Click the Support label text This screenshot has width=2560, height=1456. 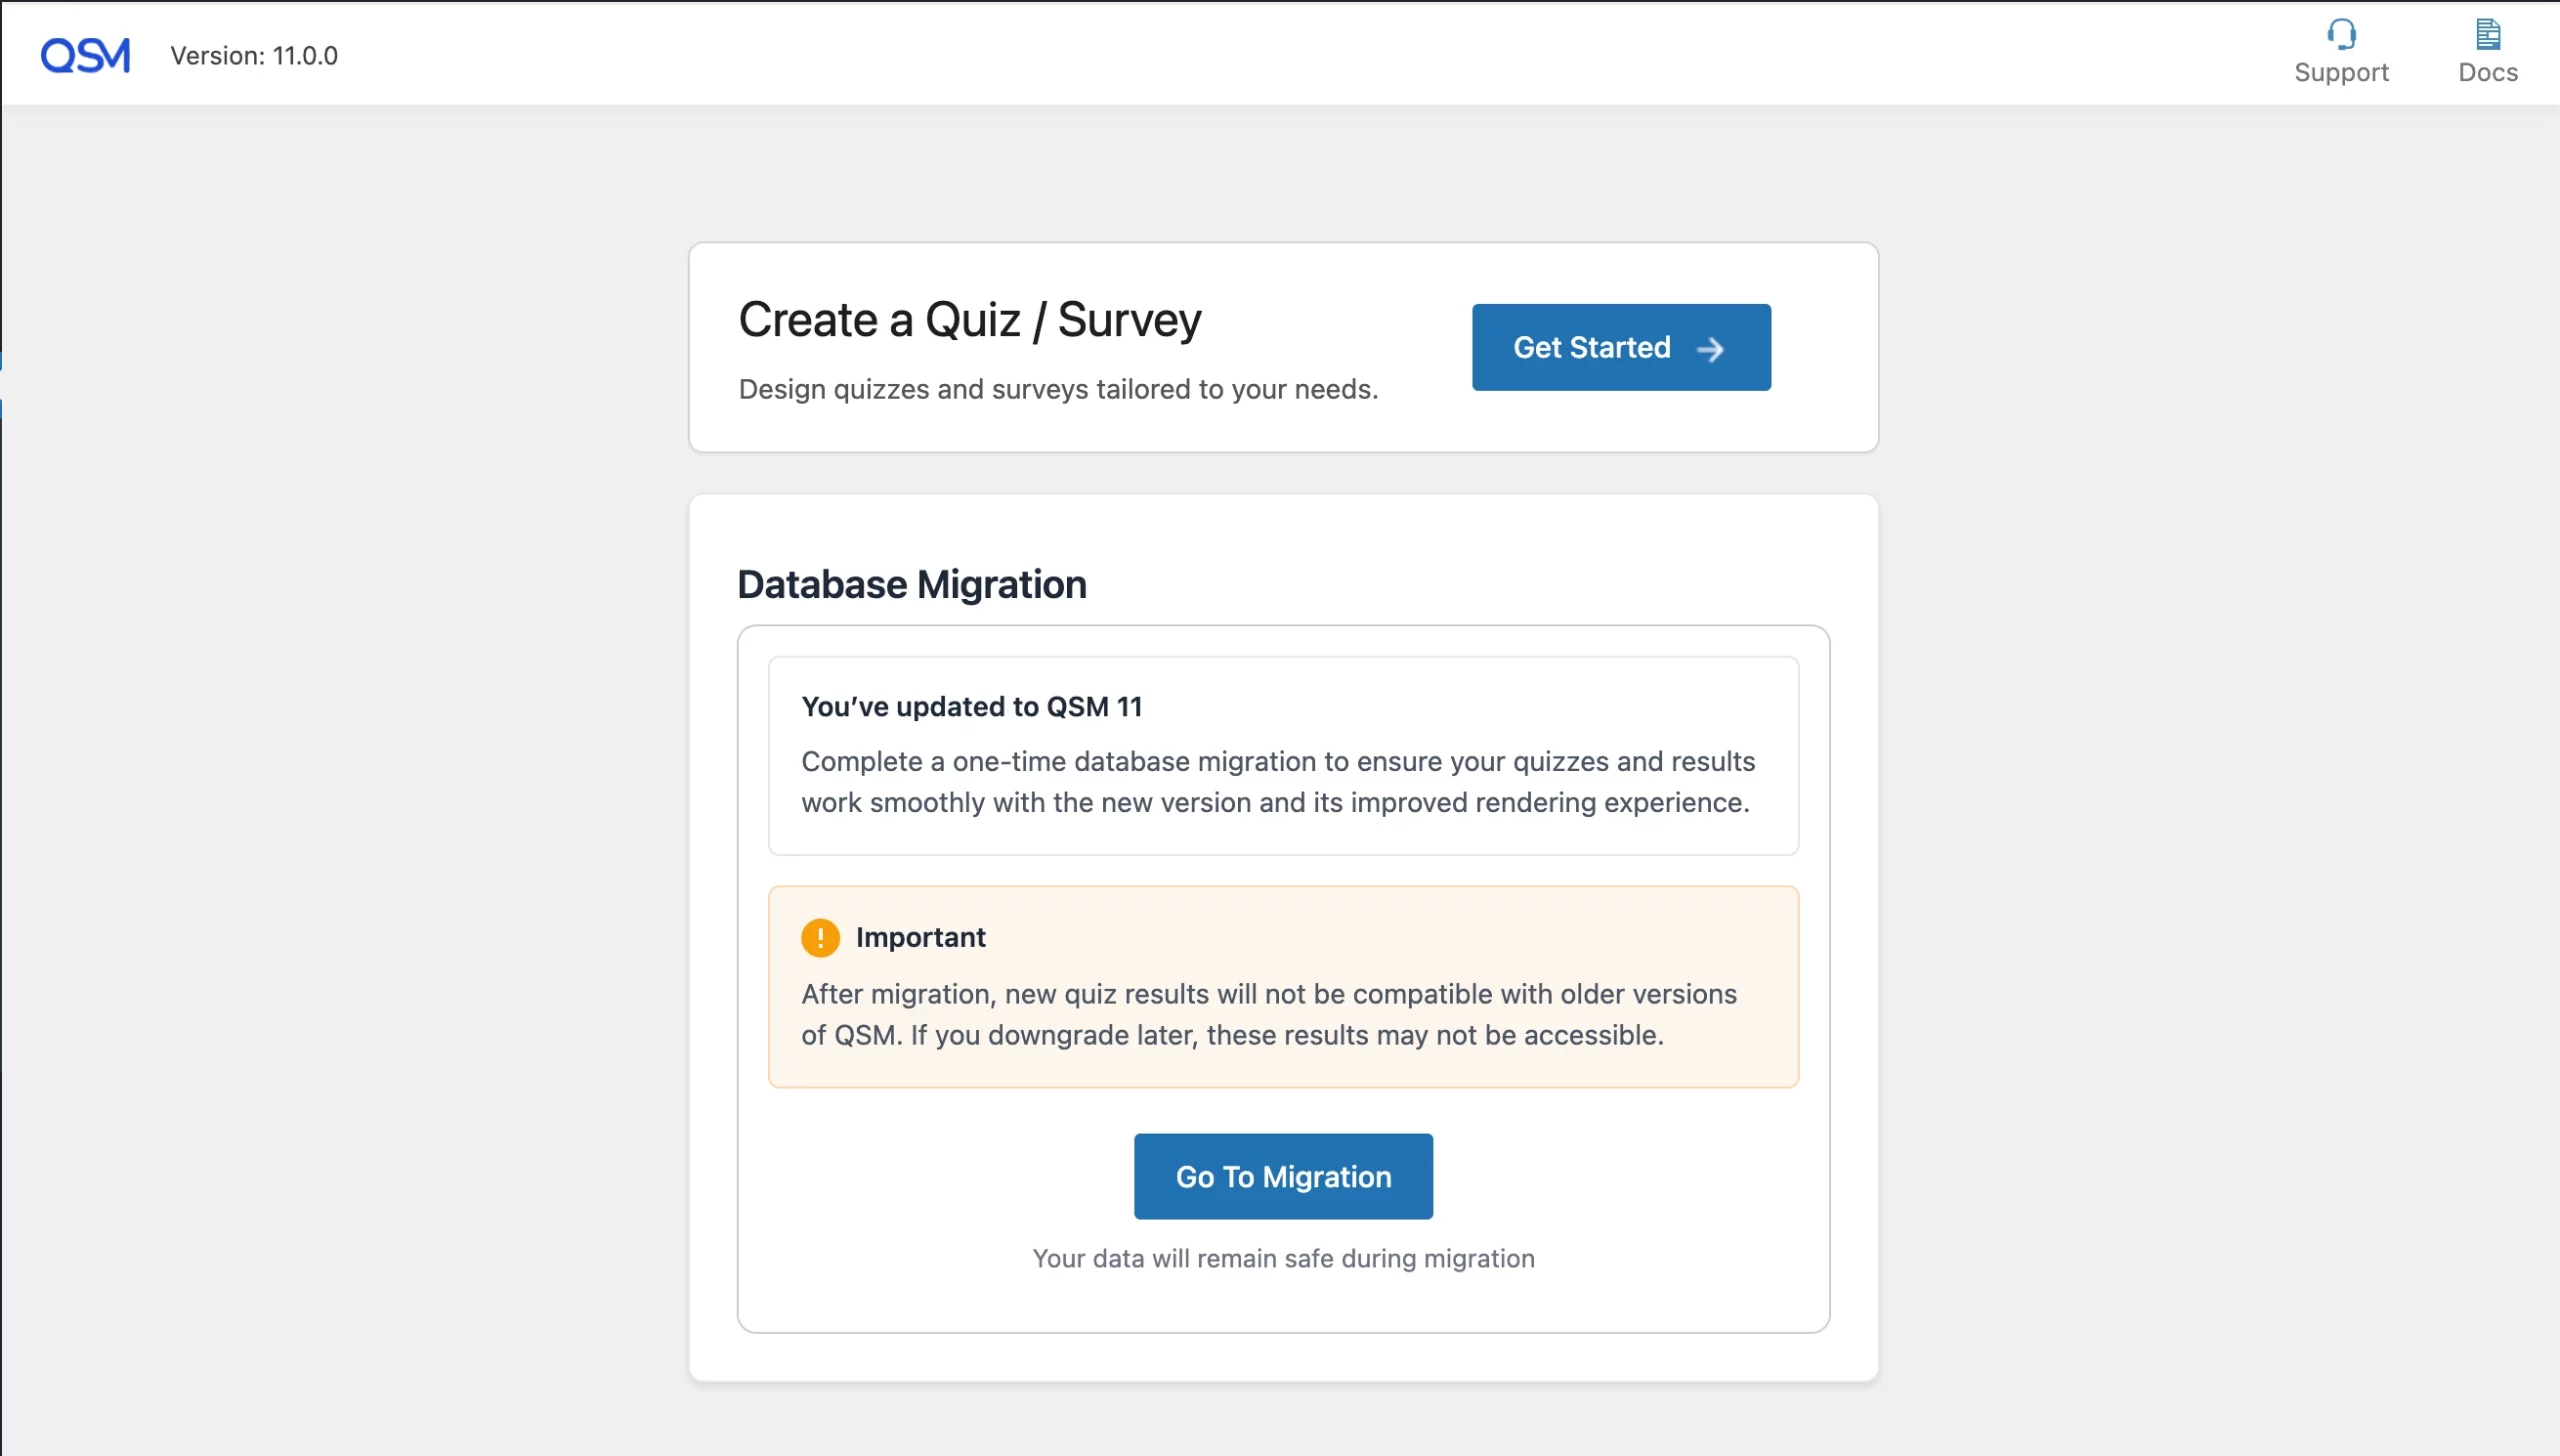click(x=2341, y=72)
